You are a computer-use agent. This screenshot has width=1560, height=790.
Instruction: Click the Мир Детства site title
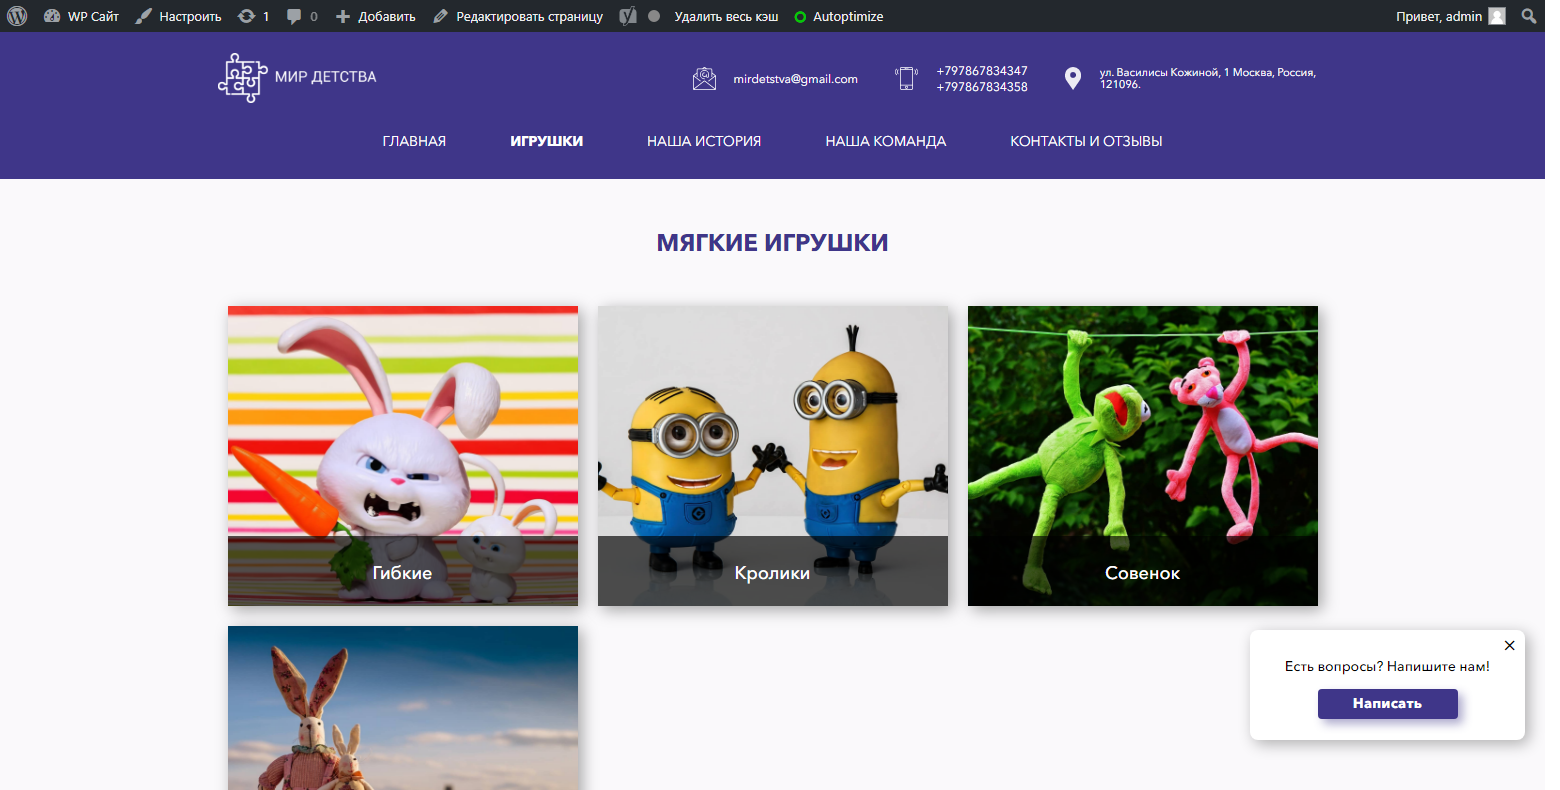[325, 77]
